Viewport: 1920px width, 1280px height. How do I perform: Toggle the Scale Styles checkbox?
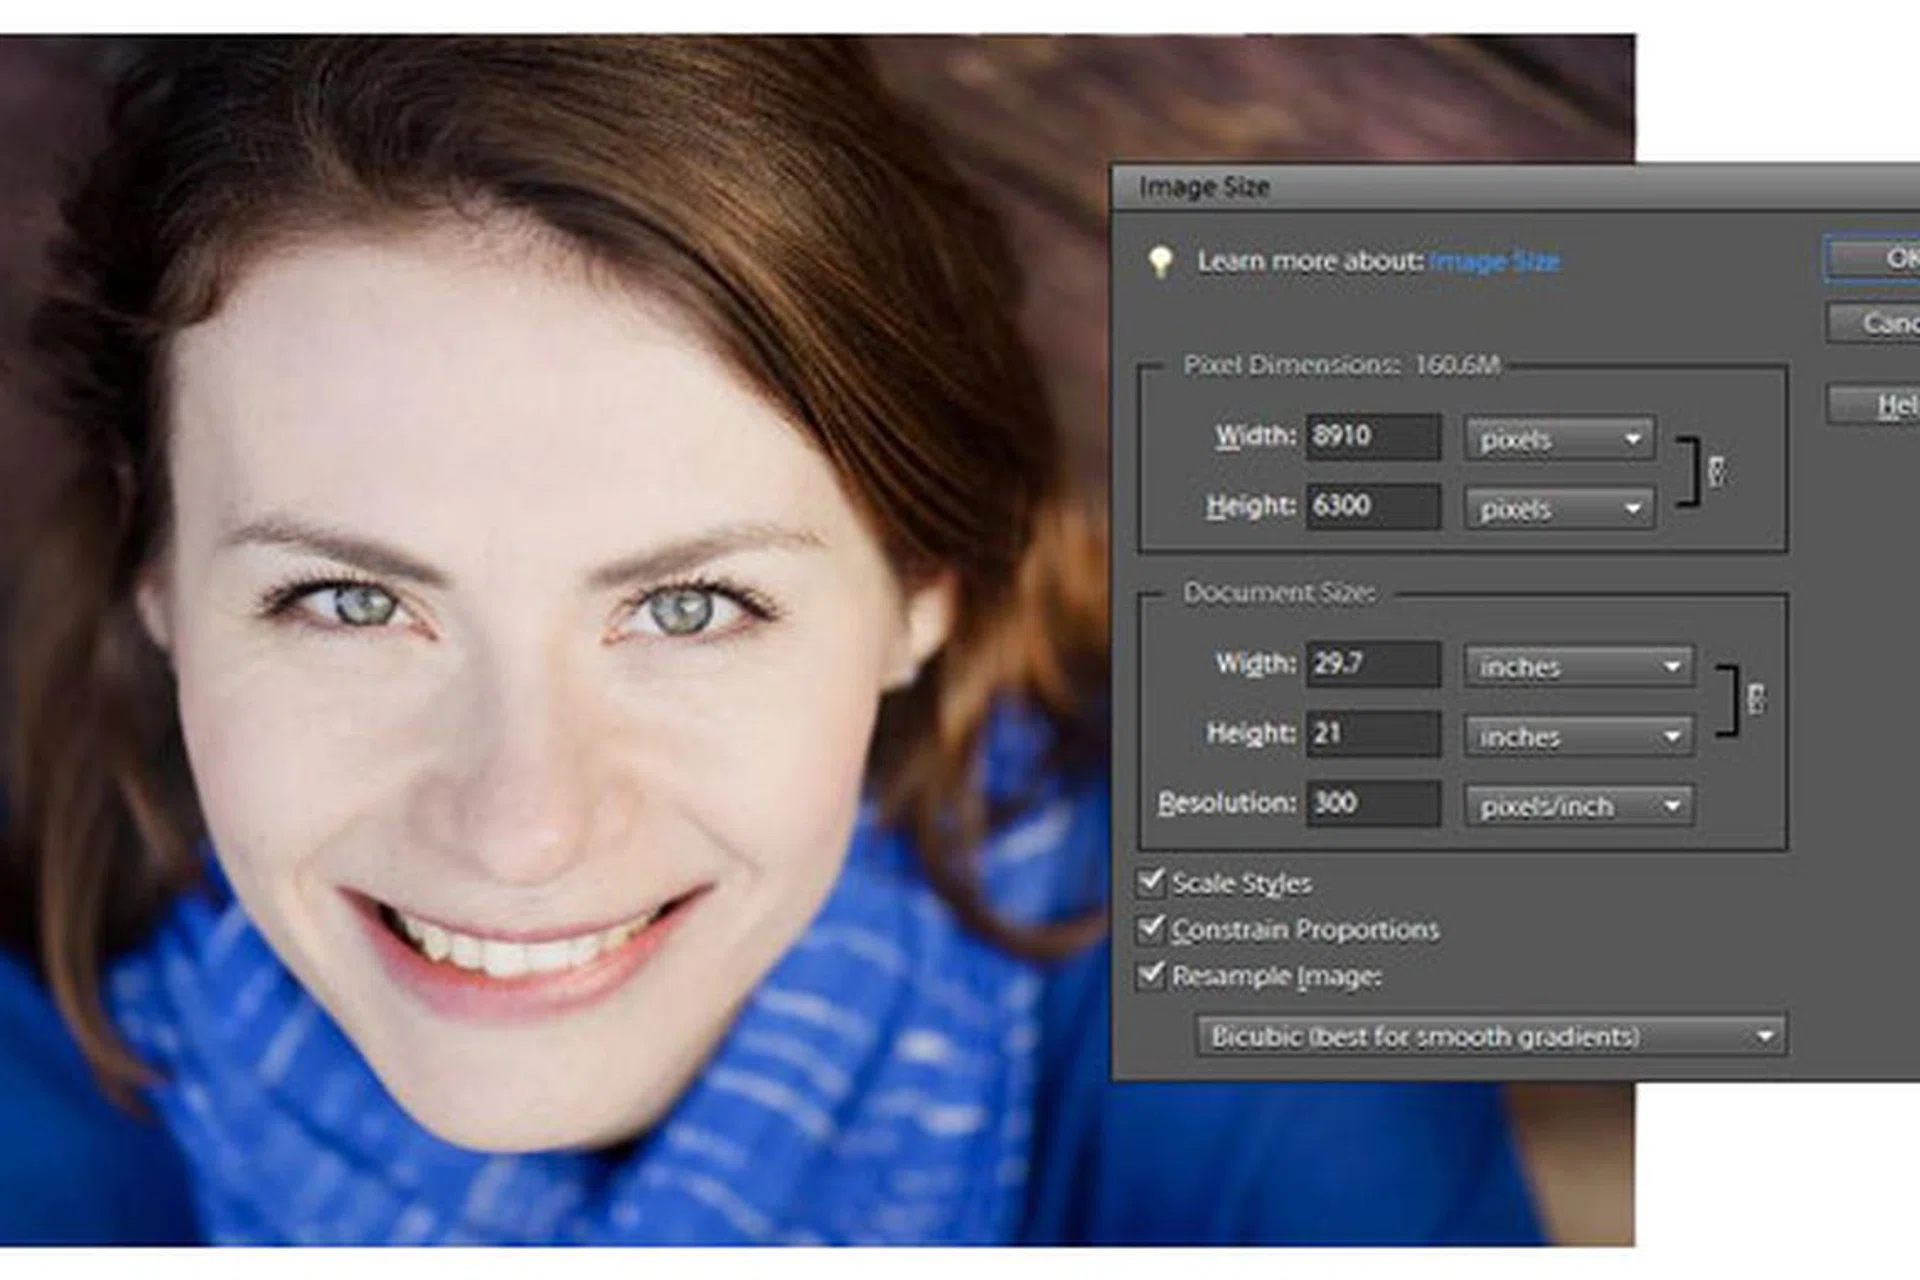click(x=1152, y=882)
